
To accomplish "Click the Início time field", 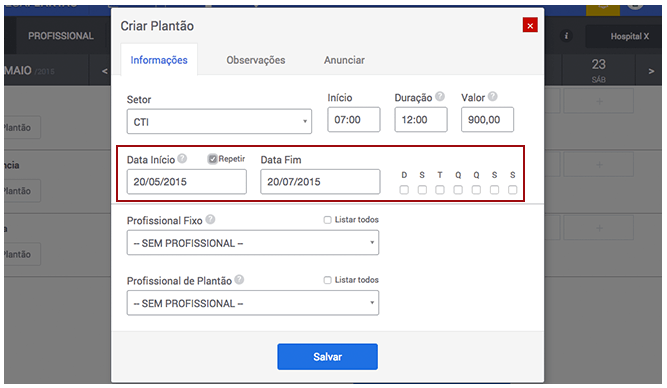I will pos(353,120).
